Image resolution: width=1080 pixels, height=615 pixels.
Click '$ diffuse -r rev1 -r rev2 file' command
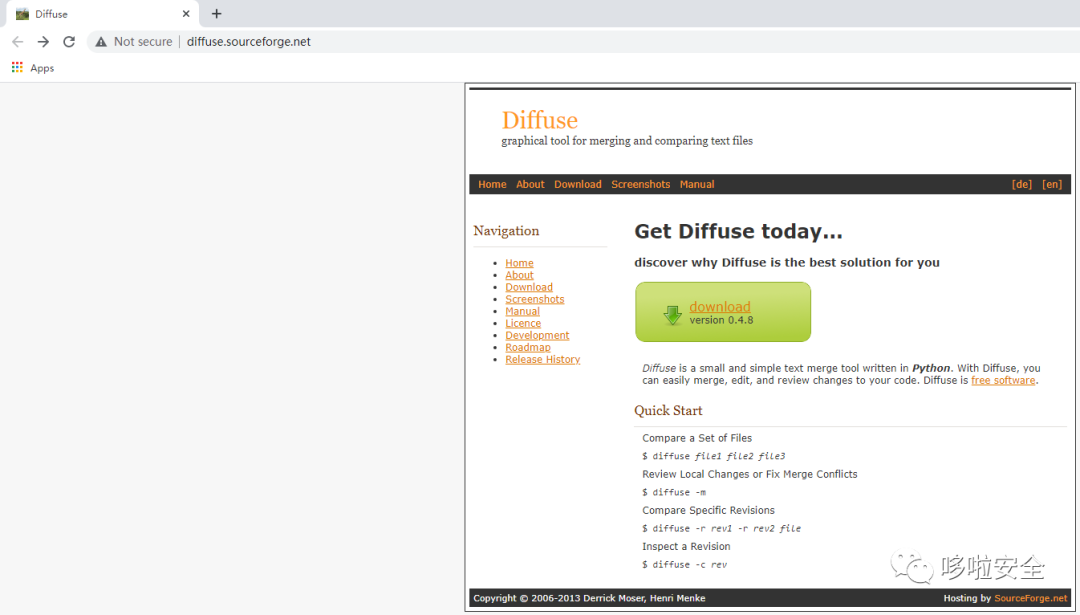click(x=721, y=528)
